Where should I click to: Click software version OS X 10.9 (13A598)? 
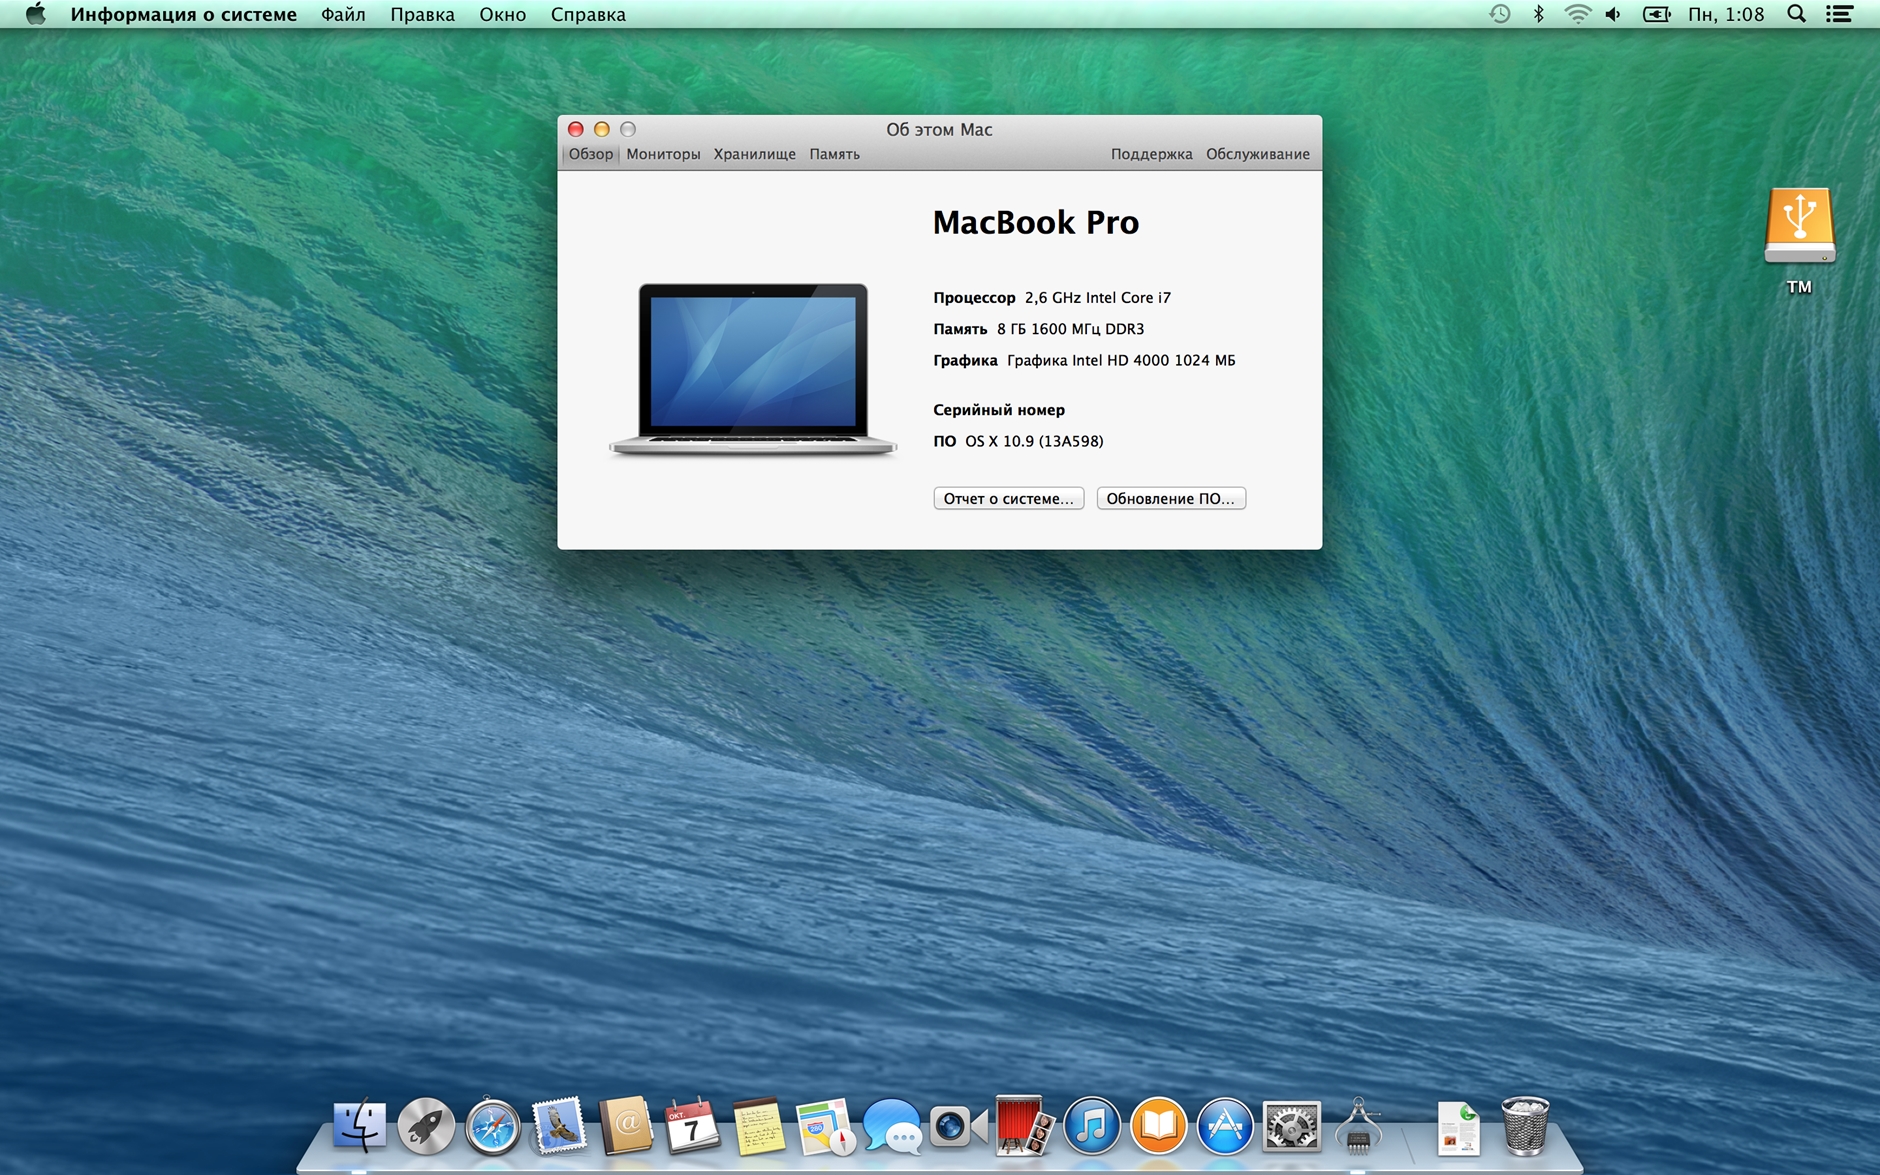1034,441
